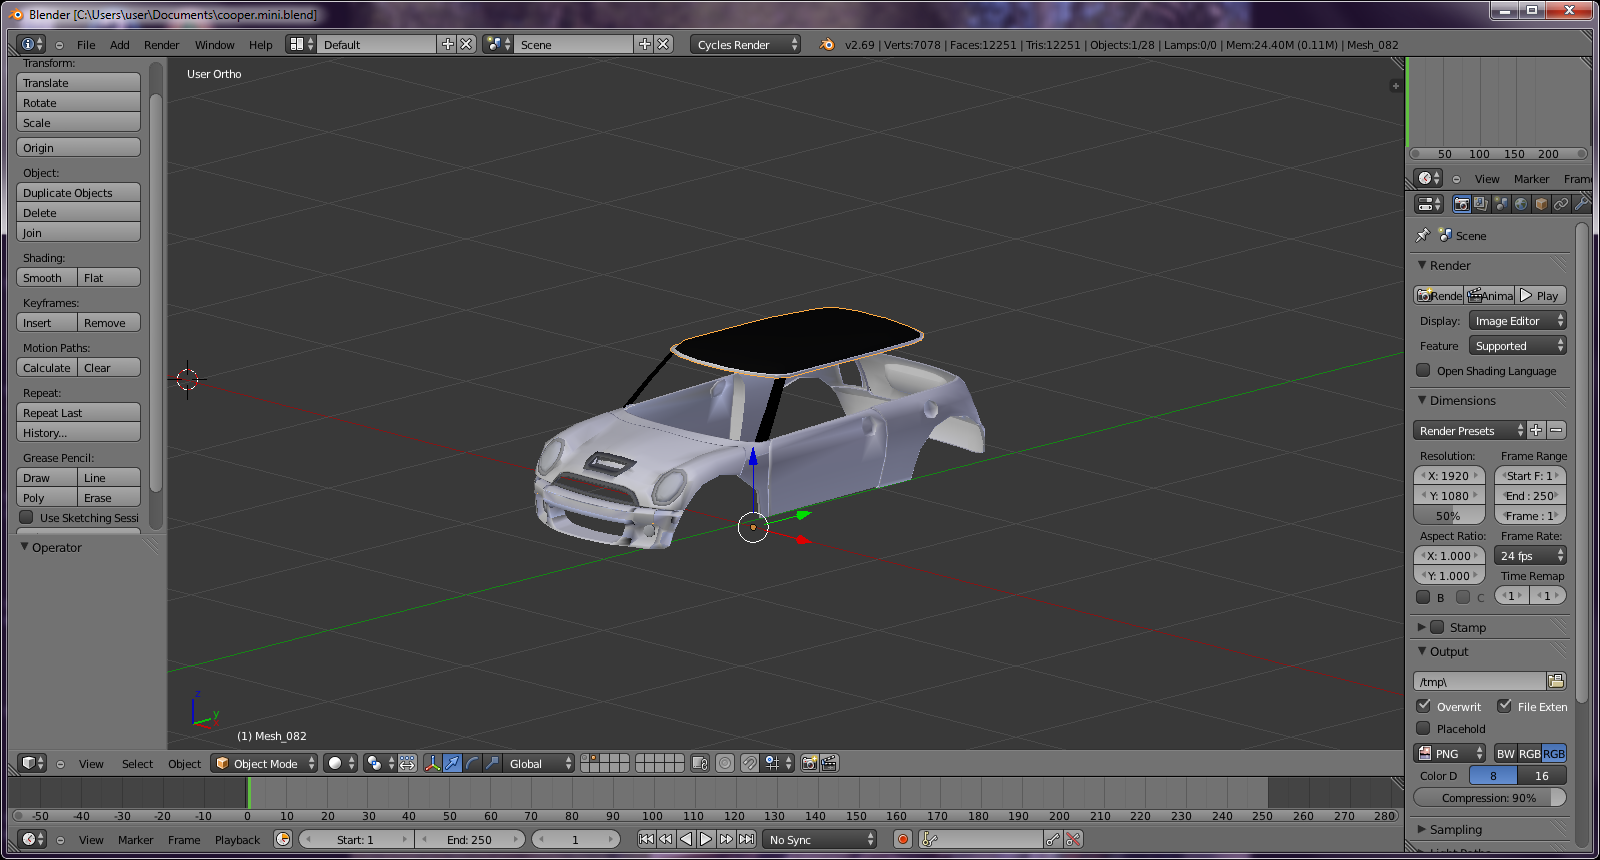
Task: Click the viewport shading sphere selector
Action: coord(341,763)
